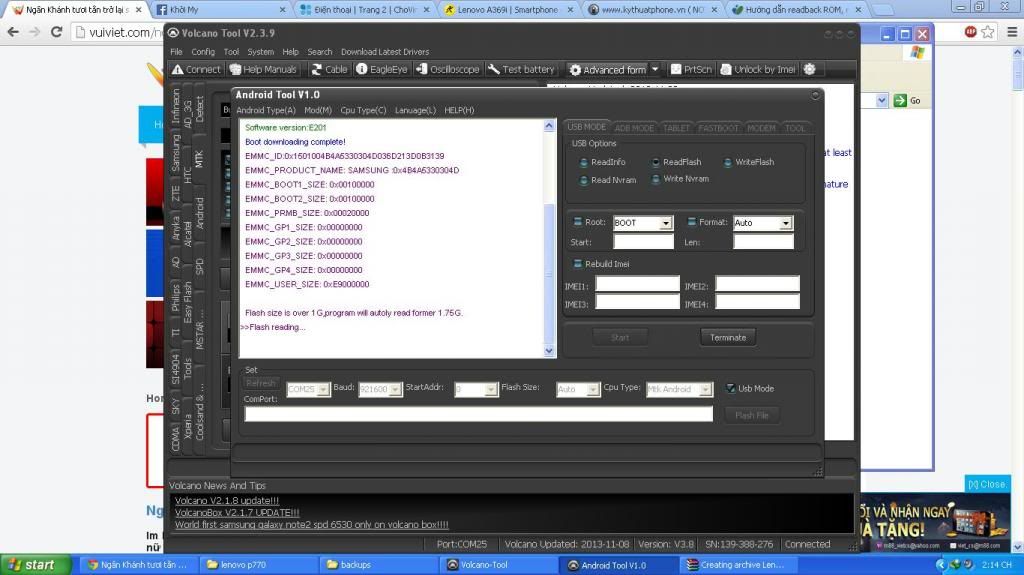The width and height of the screenshot is (1024, 575).
Task: Toggle the Rebuild Imei checkbox
Action: [x=577, y=263]
